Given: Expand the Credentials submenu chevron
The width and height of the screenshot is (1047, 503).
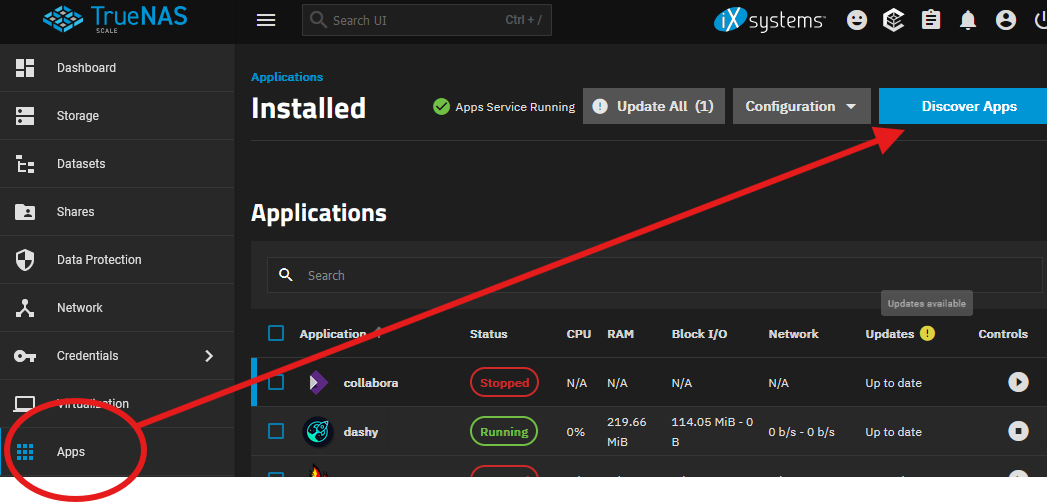Looking at the screenshot, I should (209, 355).
